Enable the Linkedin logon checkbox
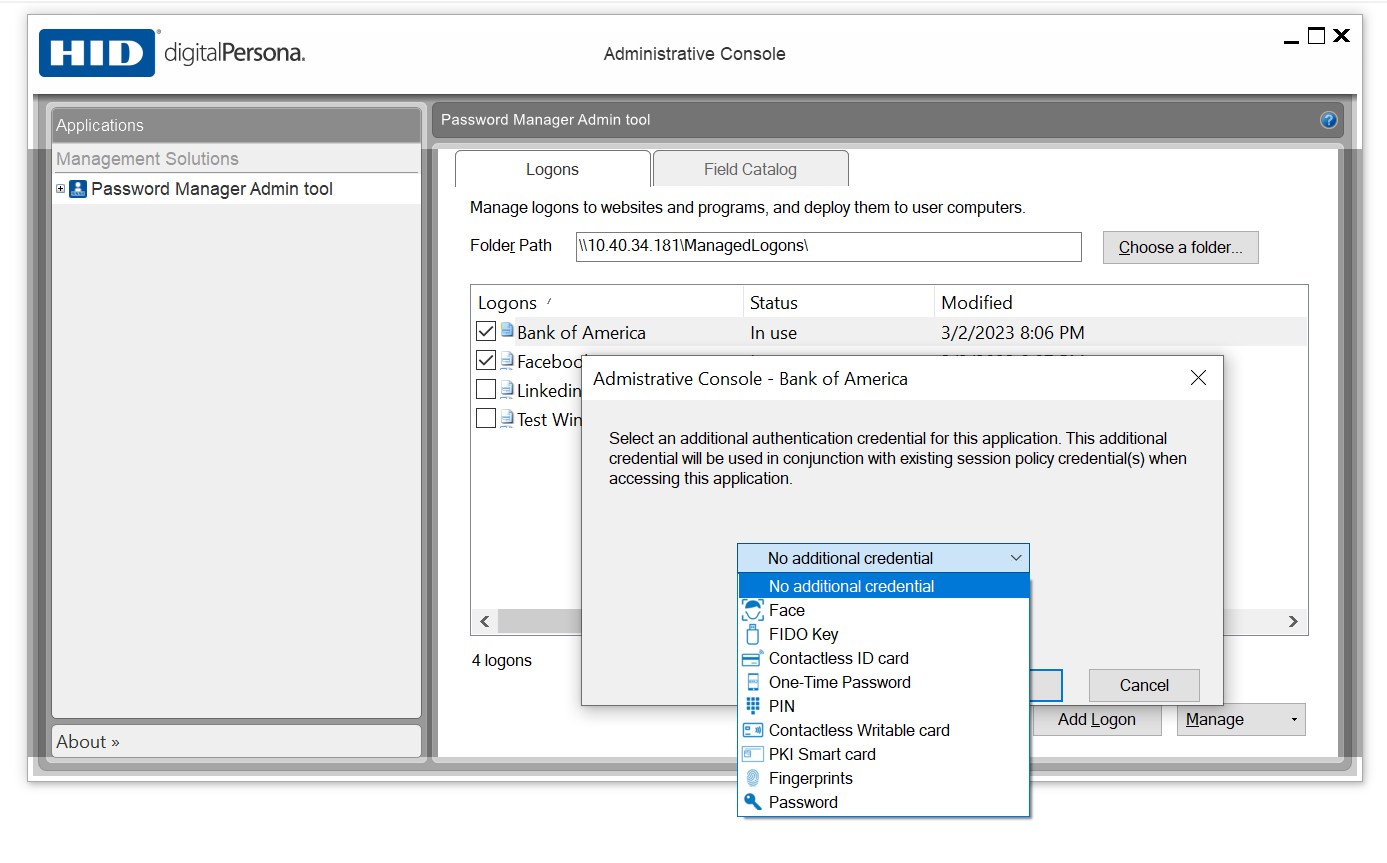The height and width of the screenshot is (863, 1387). [x=486, y=389]
